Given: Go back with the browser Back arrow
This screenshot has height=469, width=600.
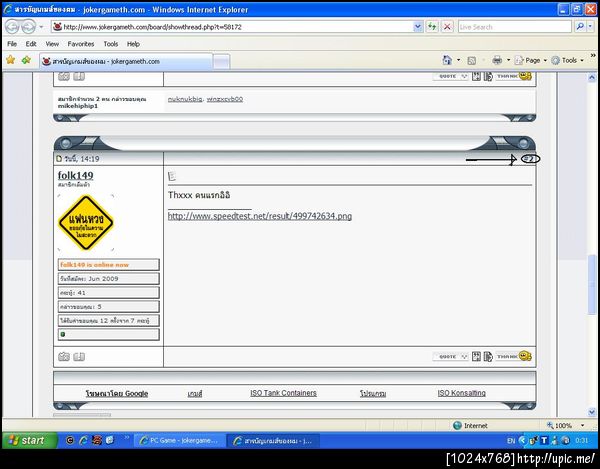Looking at the screenshot, I should click(12, 27).
